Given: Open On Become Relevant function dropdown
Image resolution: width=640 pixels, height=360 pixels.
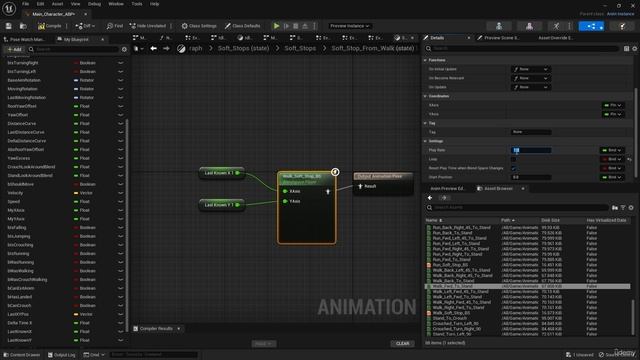Looking at the screenshot, I should coord(531,78).
